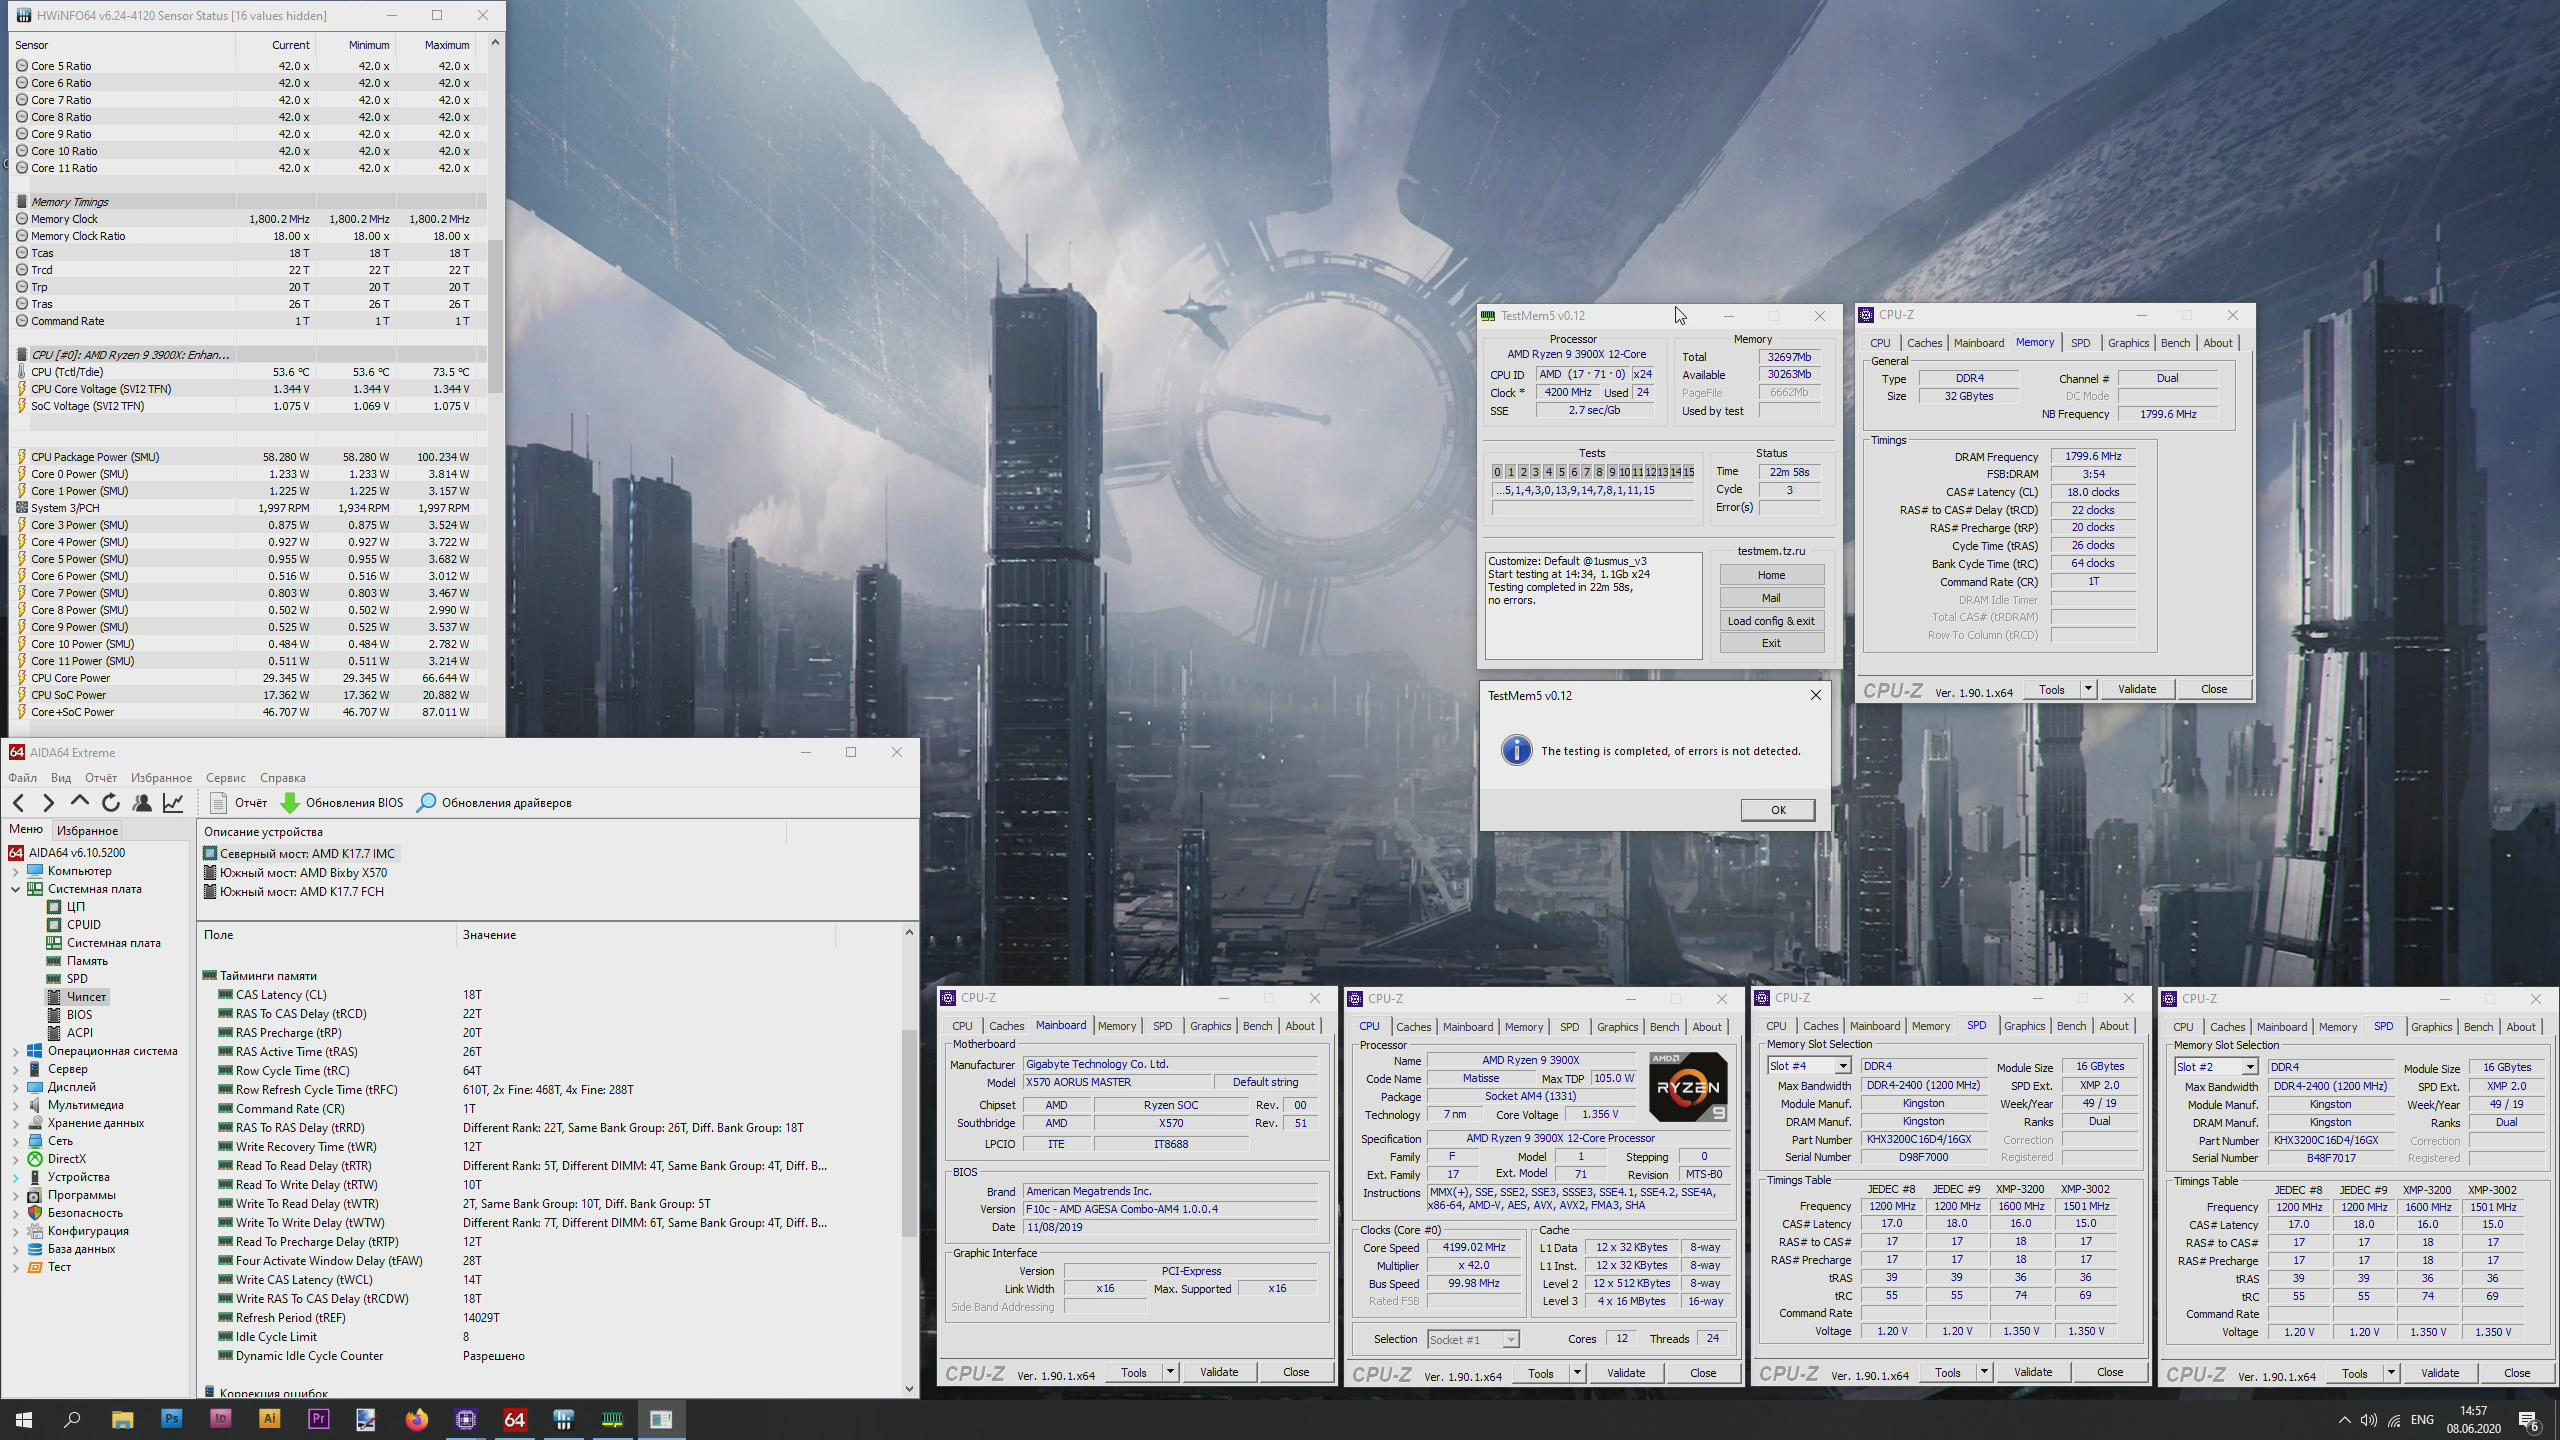
Task: Click Mail button in TestMem5
Action: (1771, 597)
